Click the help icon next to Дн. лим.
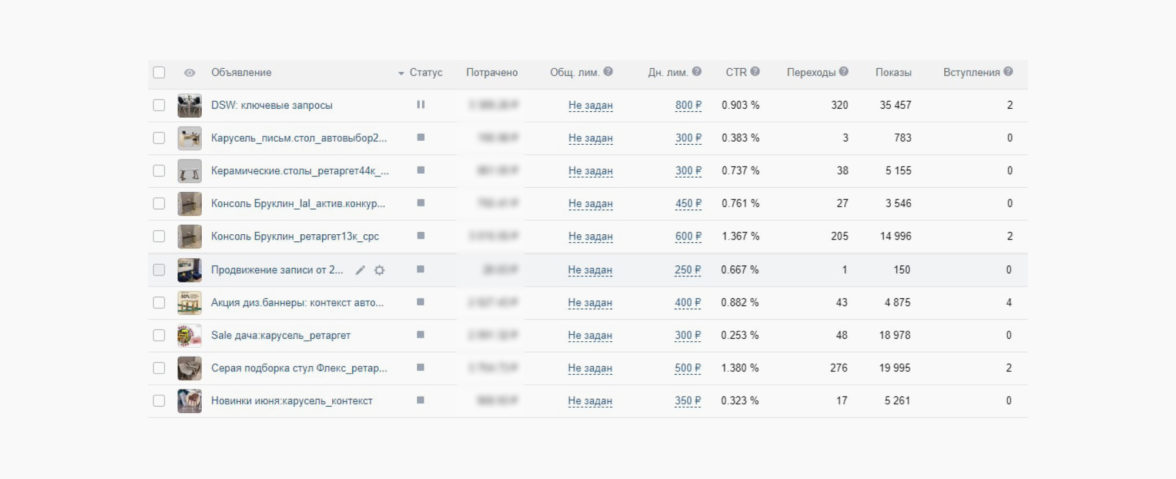 point(697,72)
